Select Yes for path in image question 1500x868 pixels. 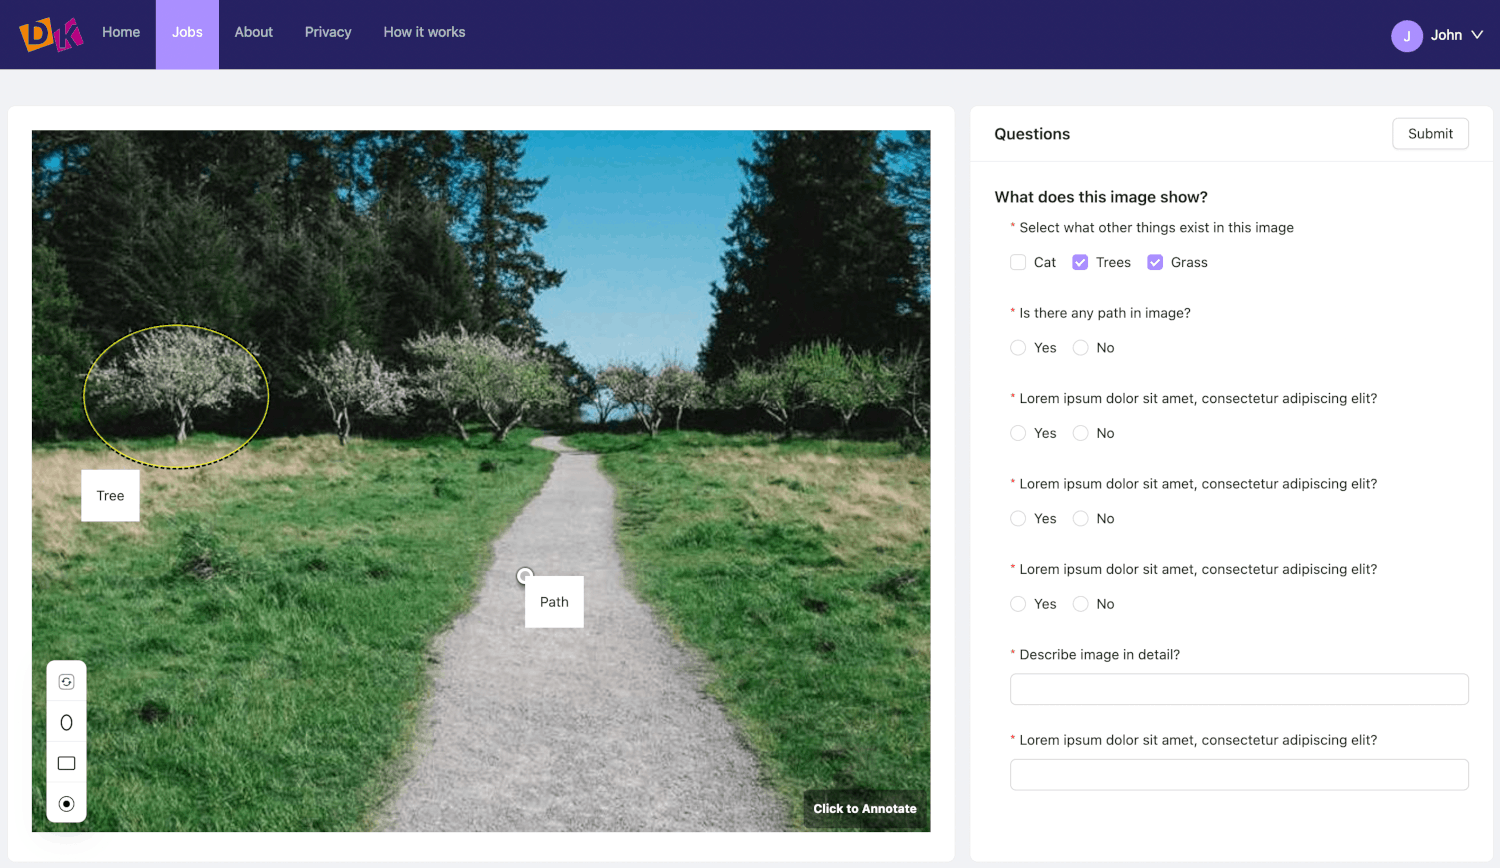tap(1018, 348)
